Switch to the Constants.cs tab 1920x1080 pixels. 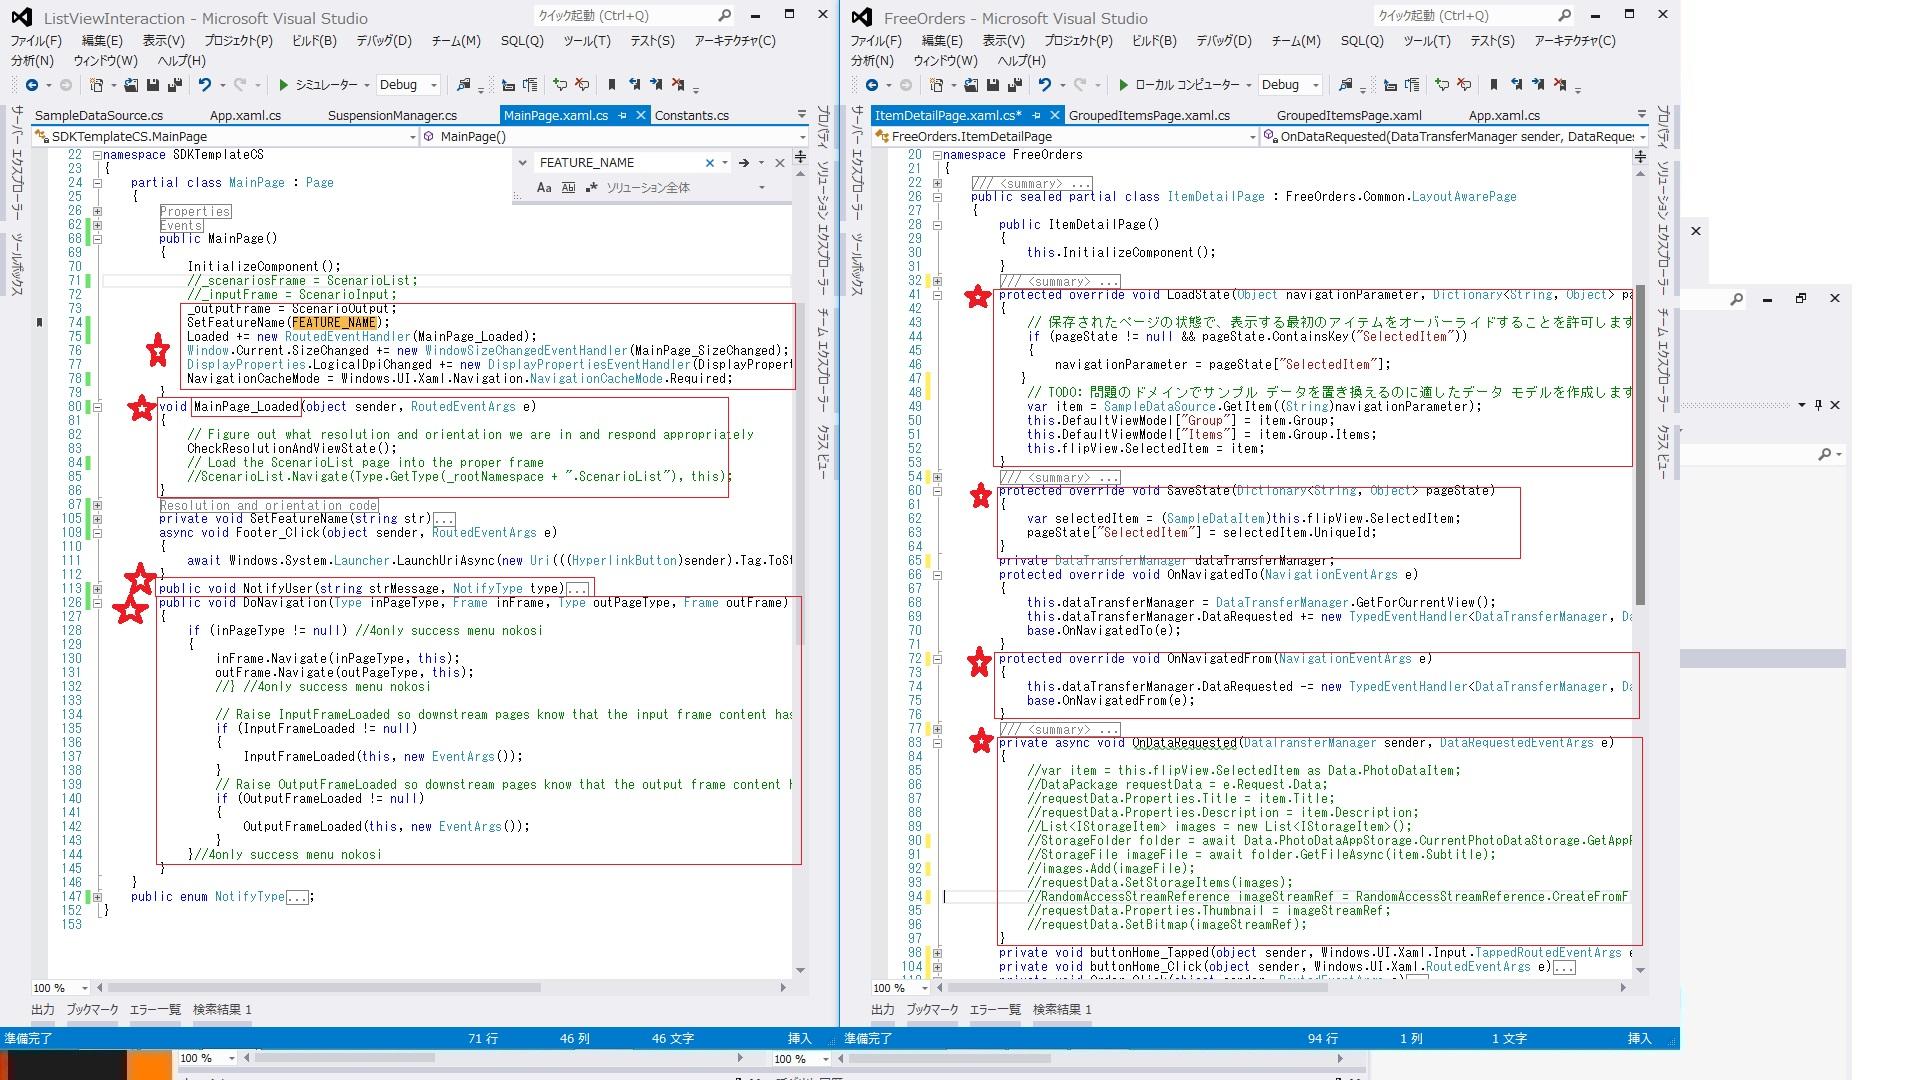pyautogui.click(x=691, y=116)
